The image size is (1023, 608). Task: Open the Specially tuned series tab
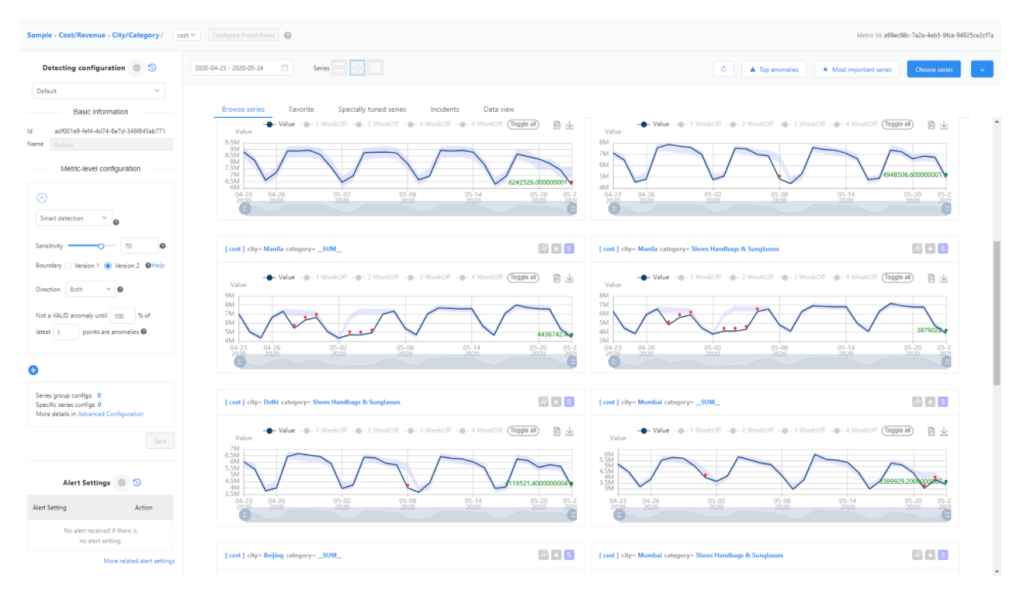point(371,108)
